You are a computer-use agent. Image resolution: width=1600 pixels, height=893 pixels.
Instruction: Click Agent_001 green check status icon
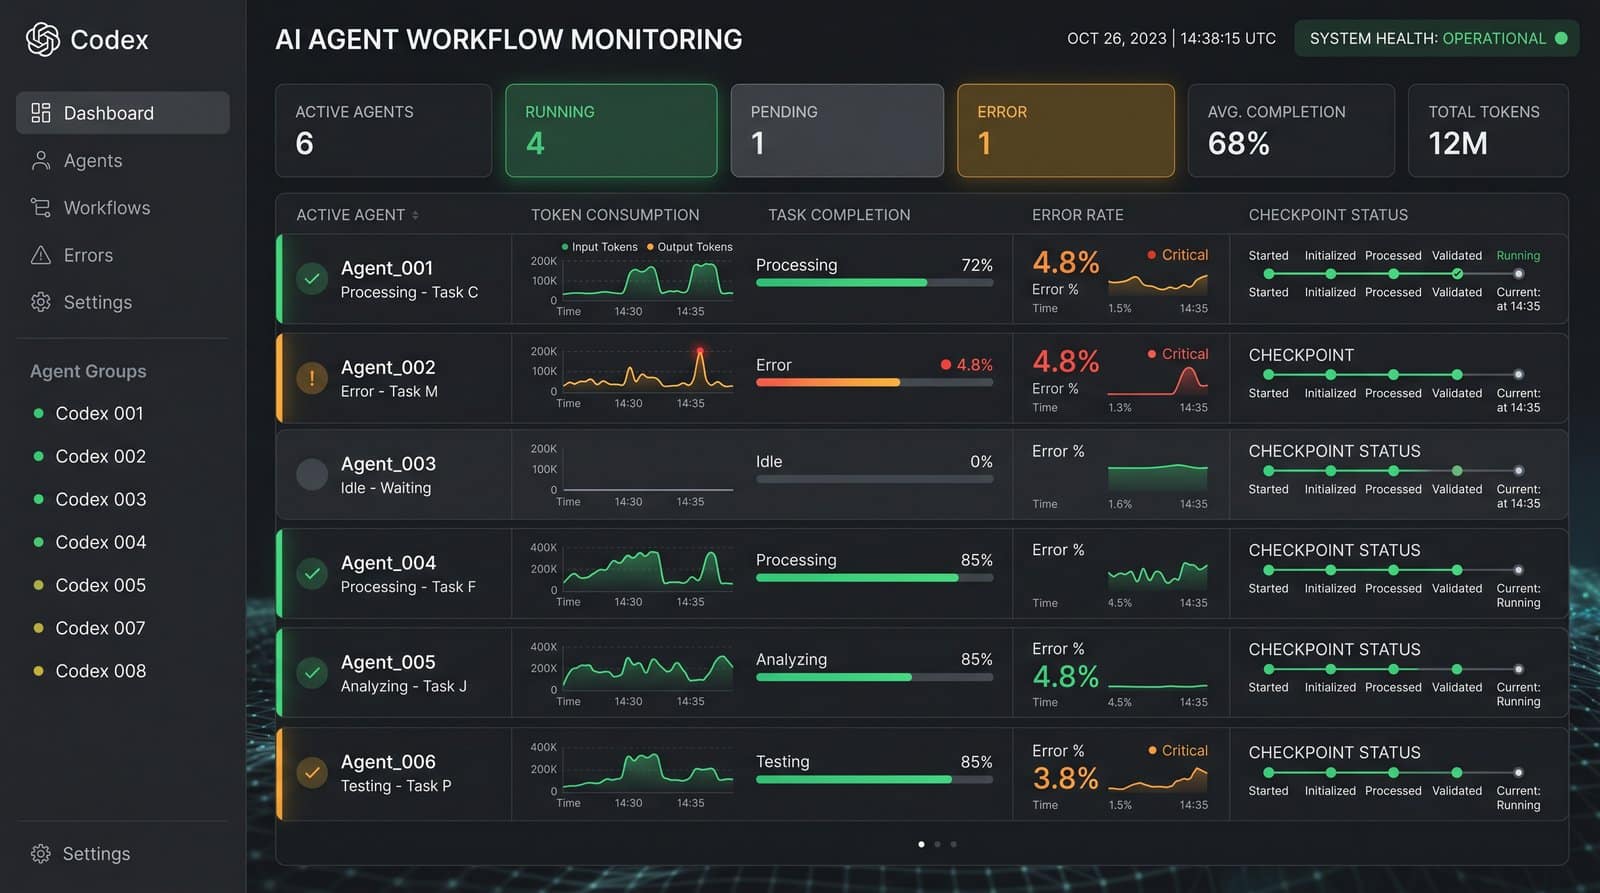tap(312, 279)
